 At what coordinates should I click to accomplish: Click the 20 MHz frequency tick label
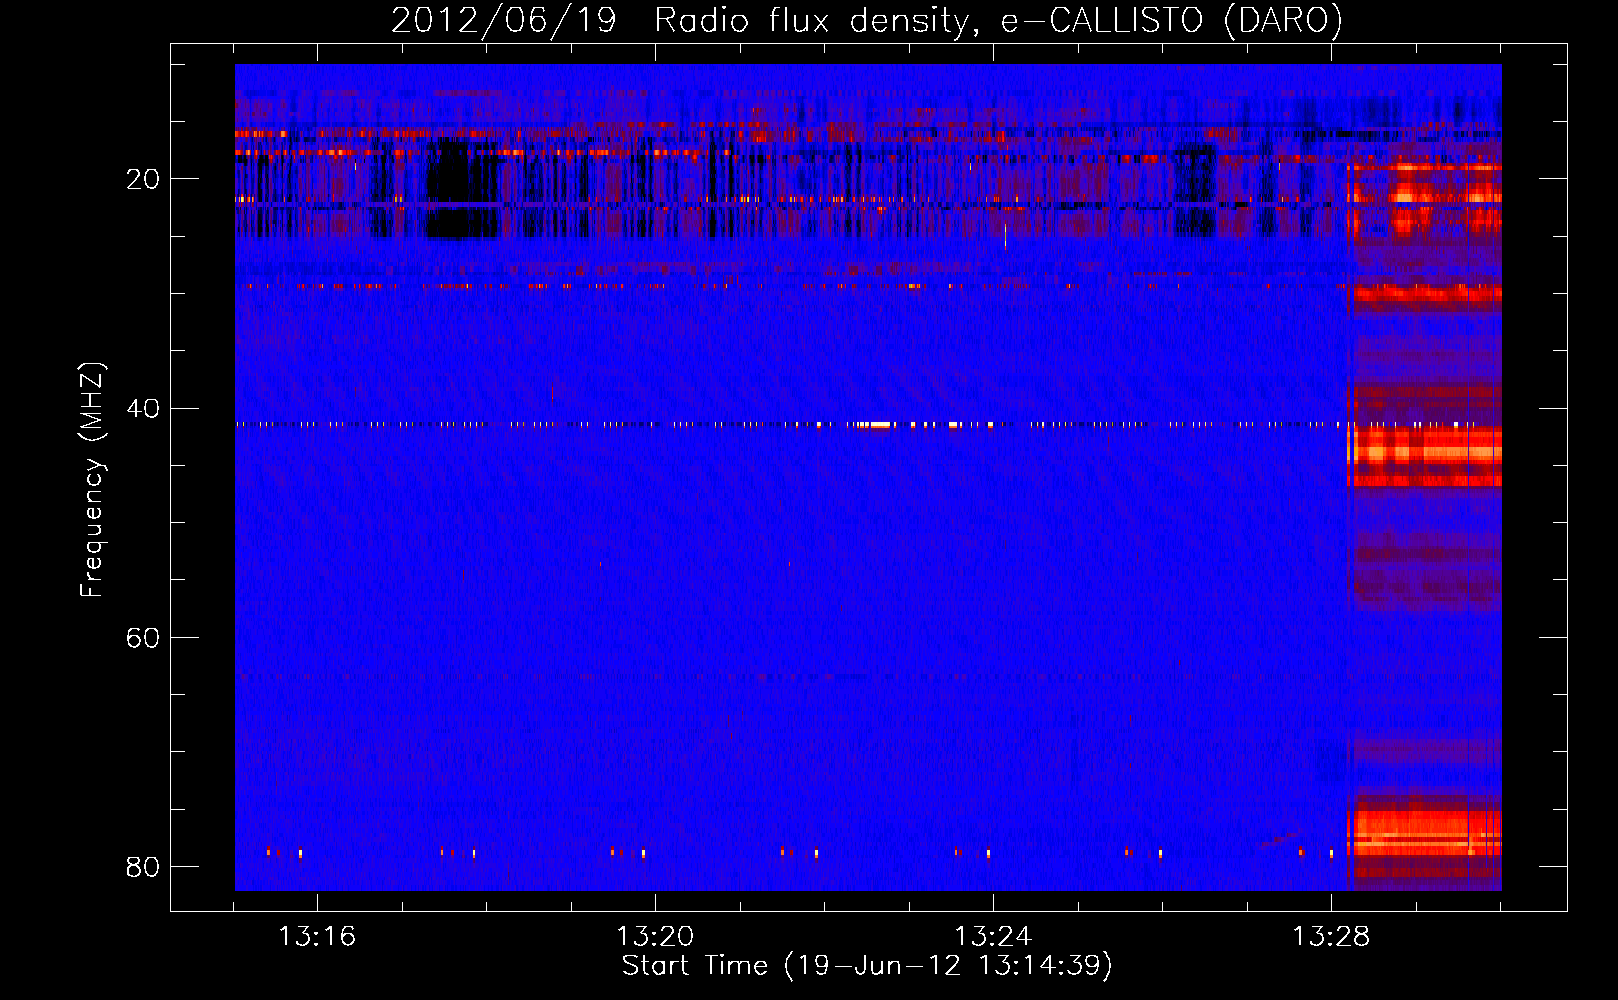[x=143, y=179]
